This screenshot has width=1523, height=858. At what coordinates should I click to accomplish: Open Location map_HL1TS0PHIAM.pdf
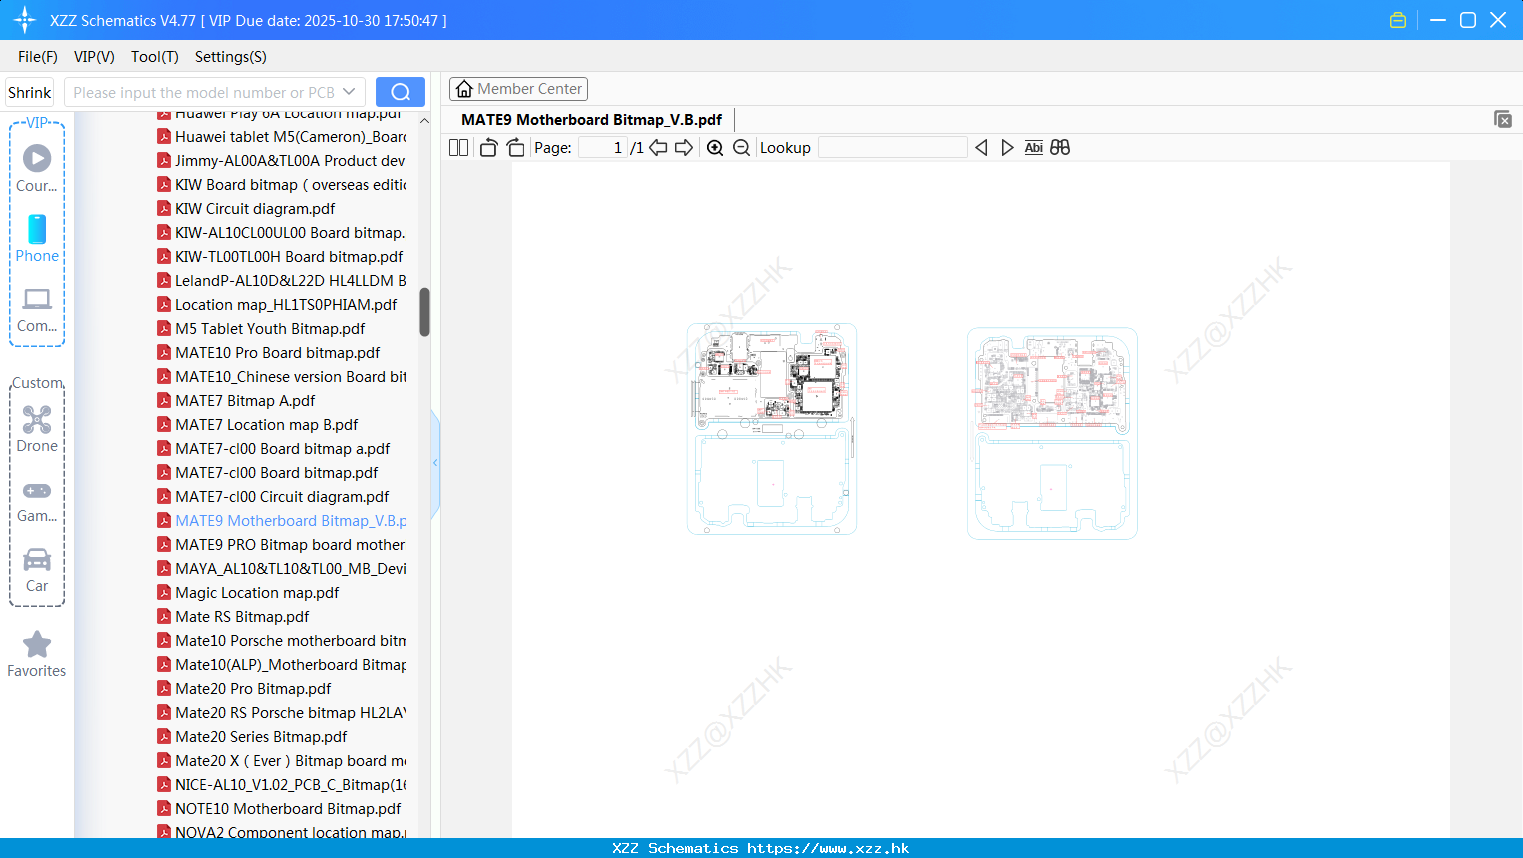tap(286, 305)
